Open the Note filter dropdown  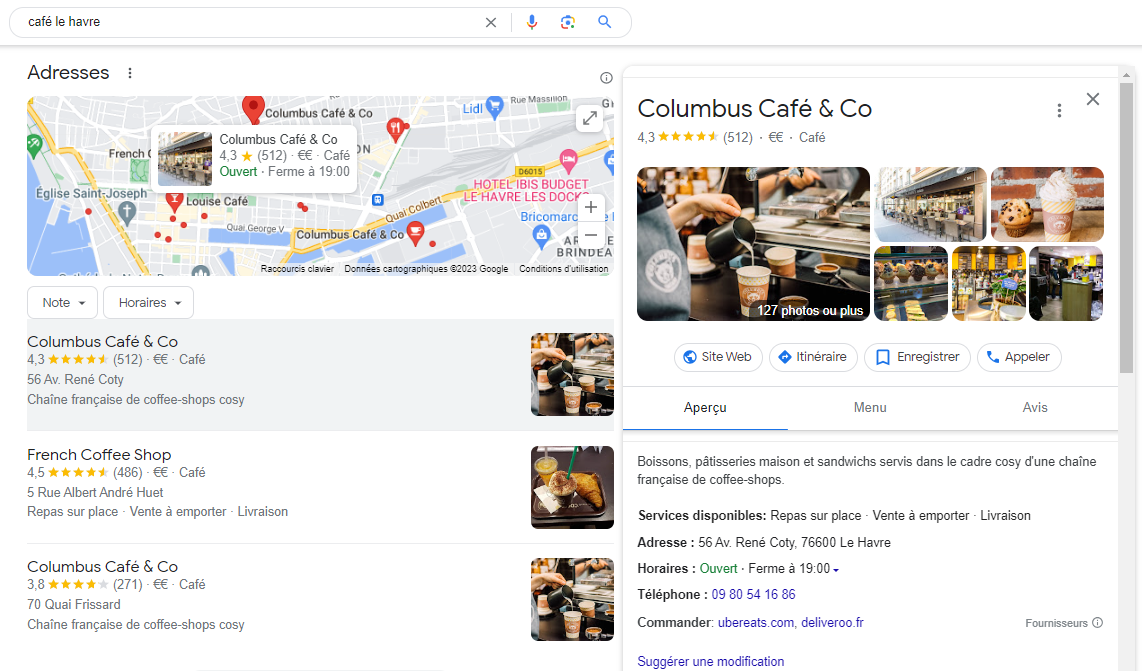62,302
